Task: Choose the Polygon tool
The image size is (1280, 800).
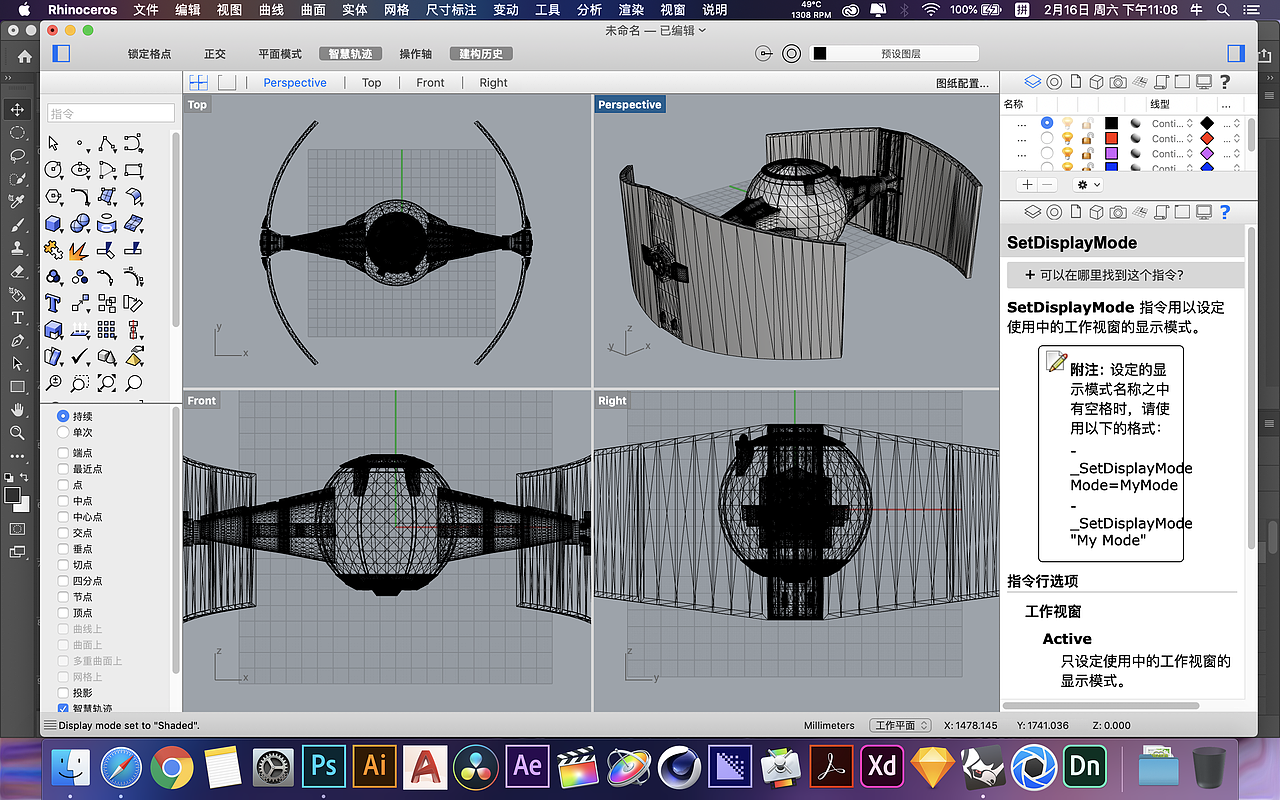Action: (x=54, y=196)
